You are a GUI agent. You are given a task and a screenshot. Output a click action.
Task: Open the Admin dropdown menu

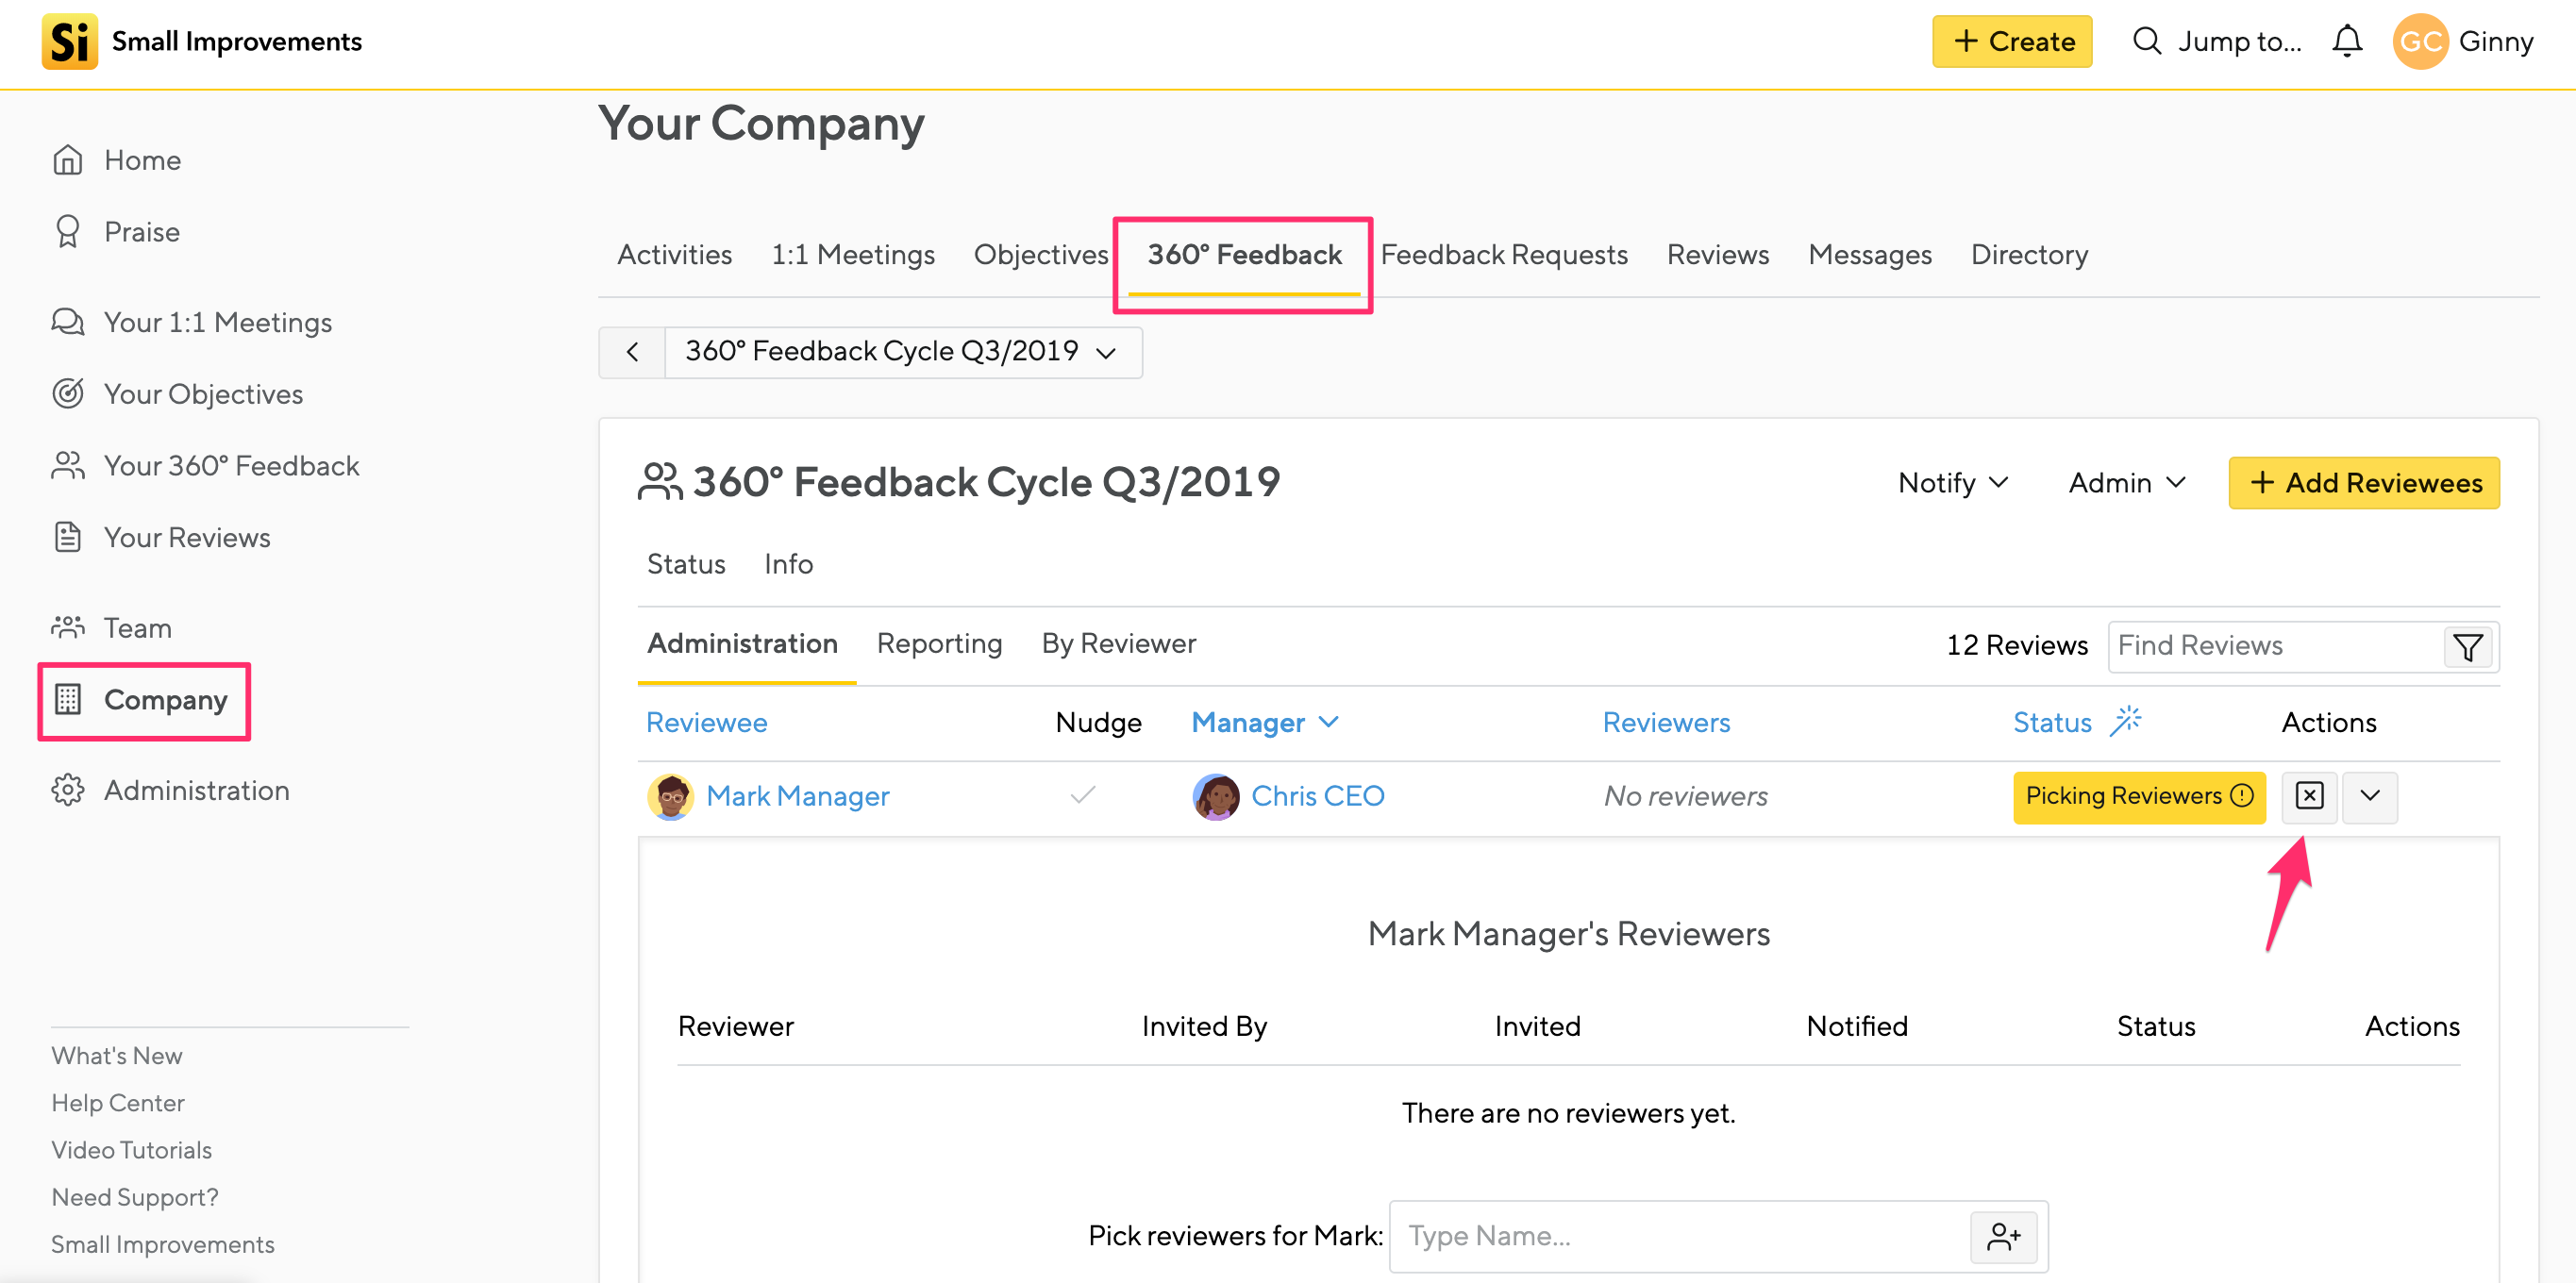2126,483
